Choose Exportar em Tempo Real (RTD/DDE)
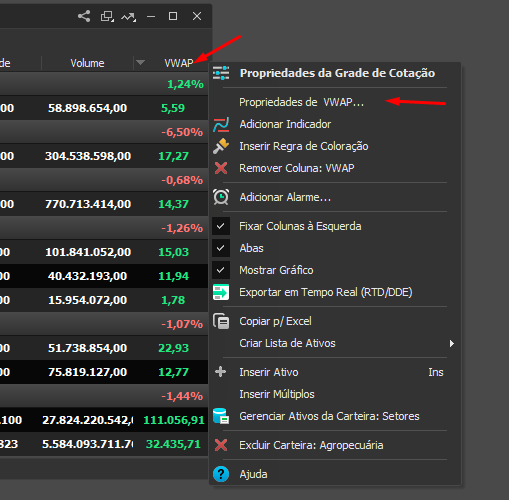This screenshot has height=500, width=509. pos(326,292)
